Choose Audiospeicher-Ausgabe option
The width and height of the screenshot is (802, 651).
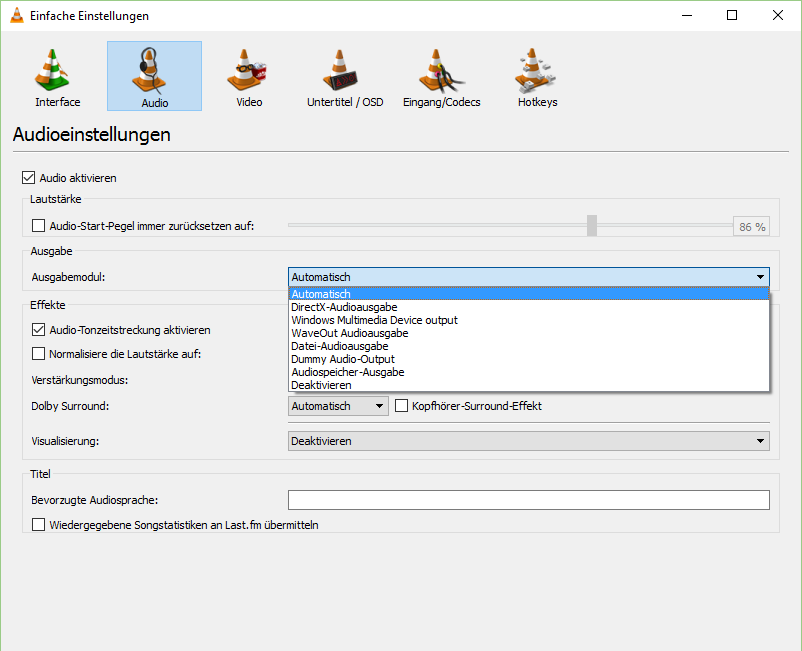(x=528, y=372)
